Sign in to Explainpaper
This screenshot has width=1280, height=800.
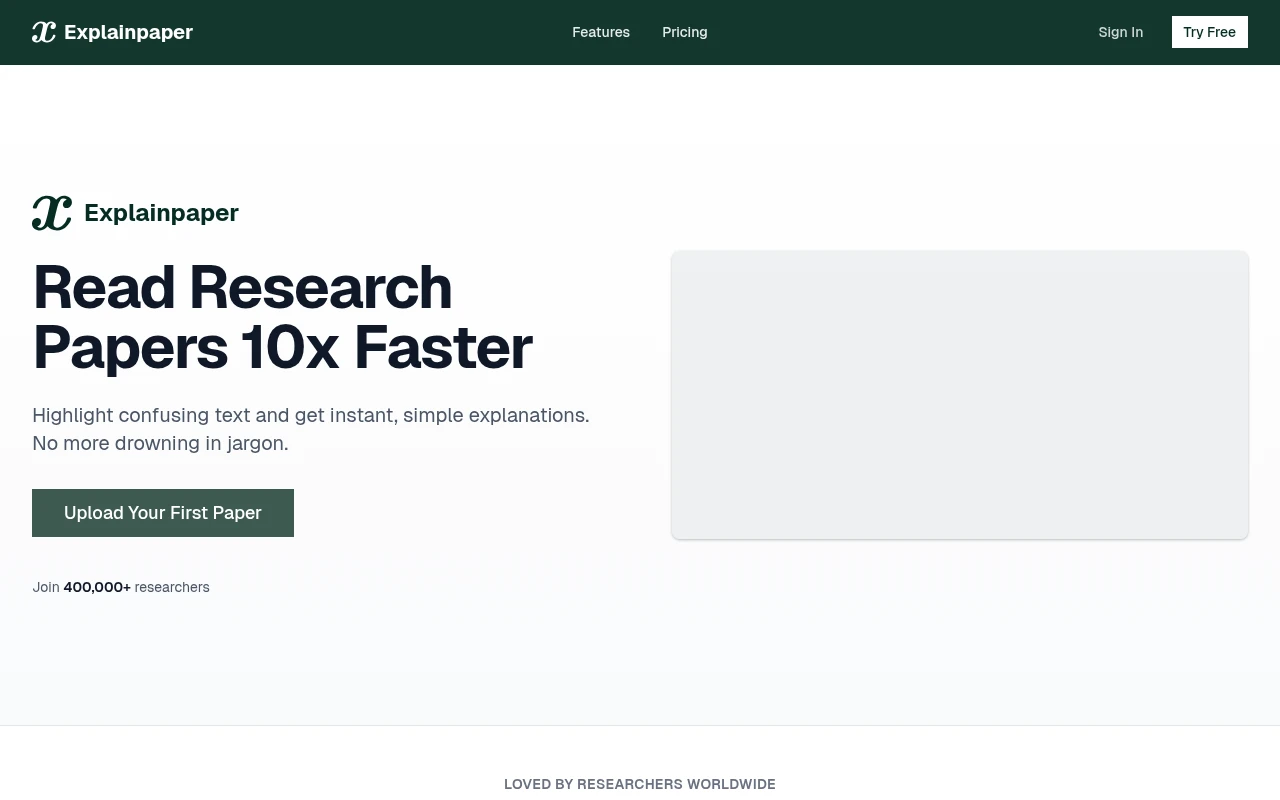[1120, 32]
